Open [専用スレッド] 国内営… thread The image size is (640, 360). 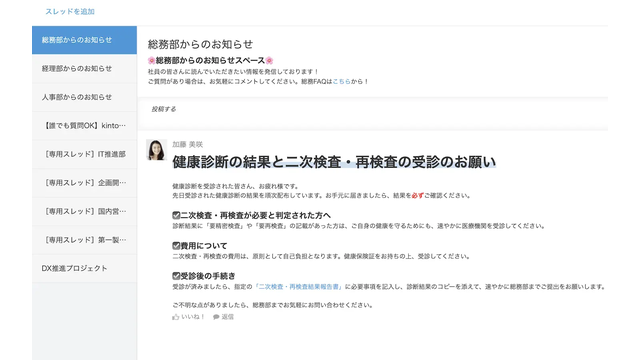tap(84, 211)
